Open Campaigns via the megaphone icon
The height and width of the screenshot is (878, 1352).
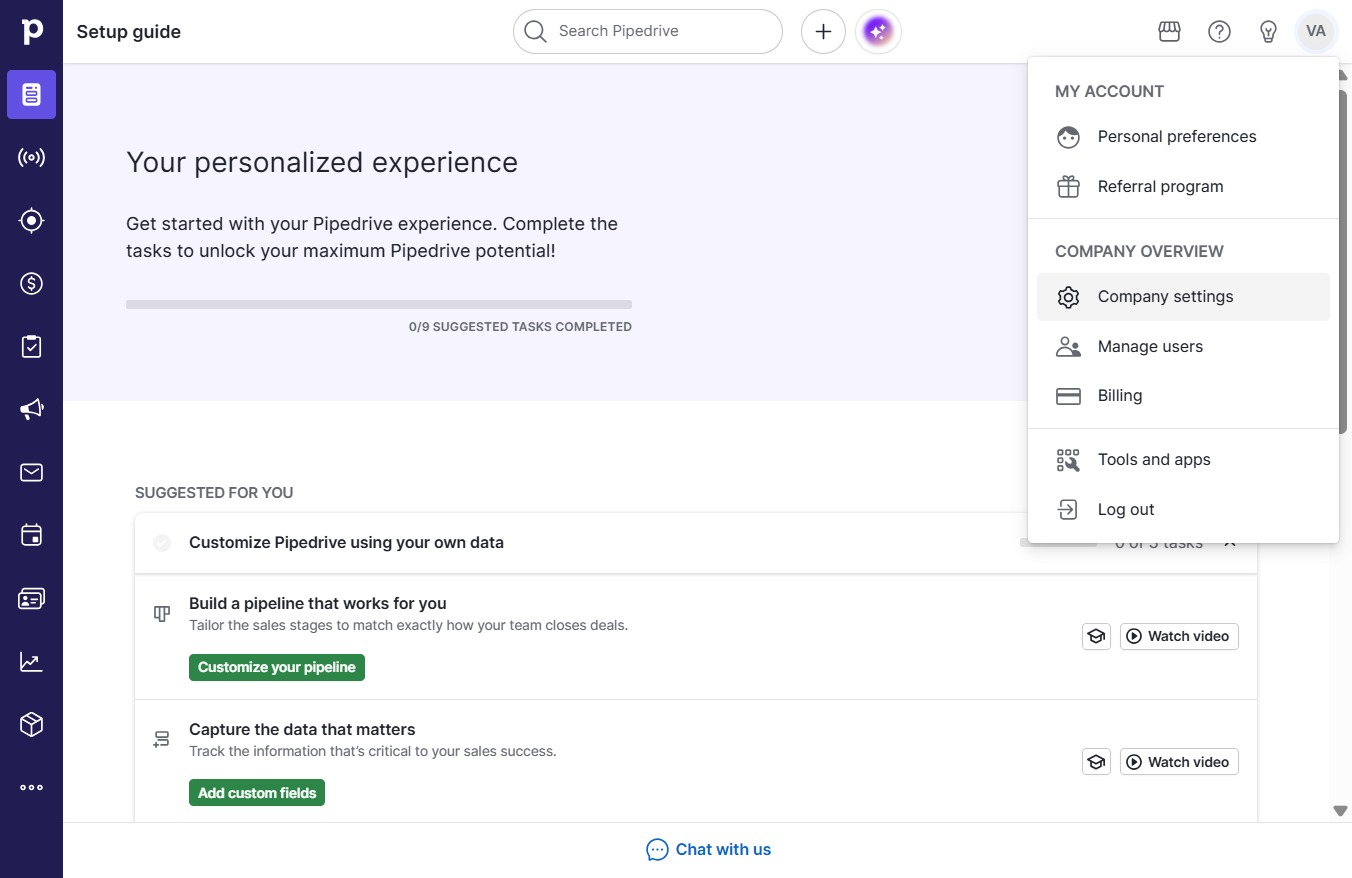pos(31,410)
